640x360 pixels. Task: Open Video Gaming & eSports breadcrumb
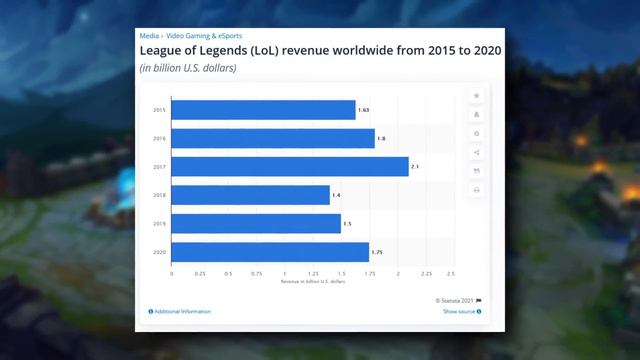tap(204, 36)
